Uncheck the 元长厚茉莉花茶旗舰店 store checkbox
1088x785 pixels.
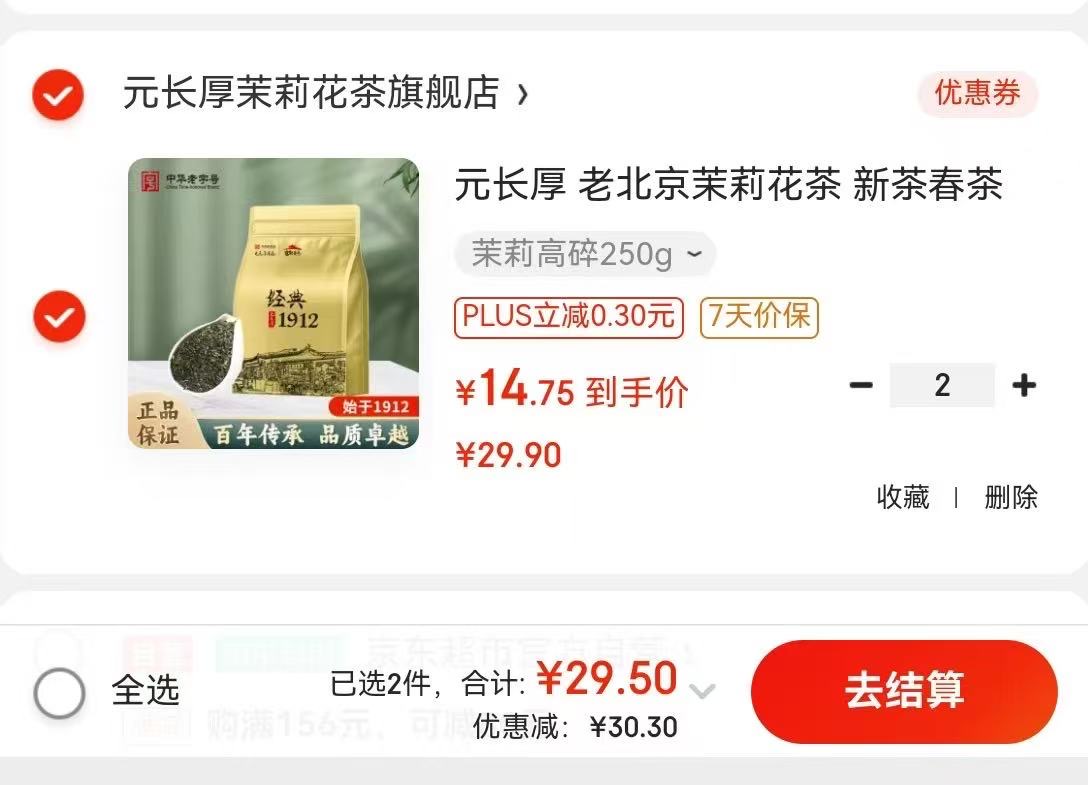(x=58, y=94)
